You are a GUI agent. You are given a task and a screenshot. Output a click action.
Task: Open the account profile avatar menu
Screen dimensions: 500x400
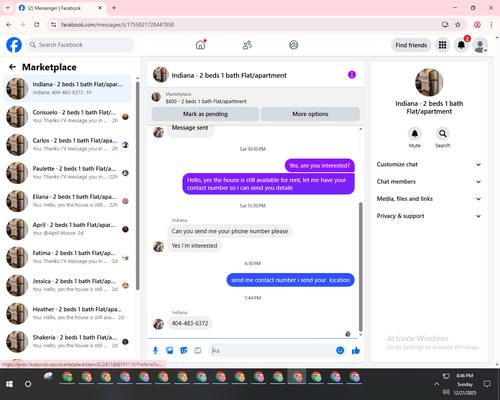480,45
